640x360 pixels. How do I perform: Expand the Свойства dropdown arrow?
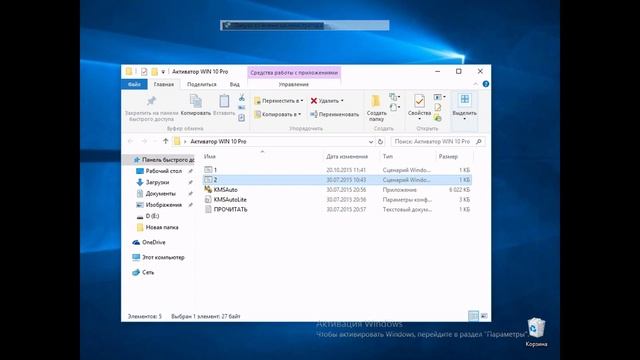(419, 119)
